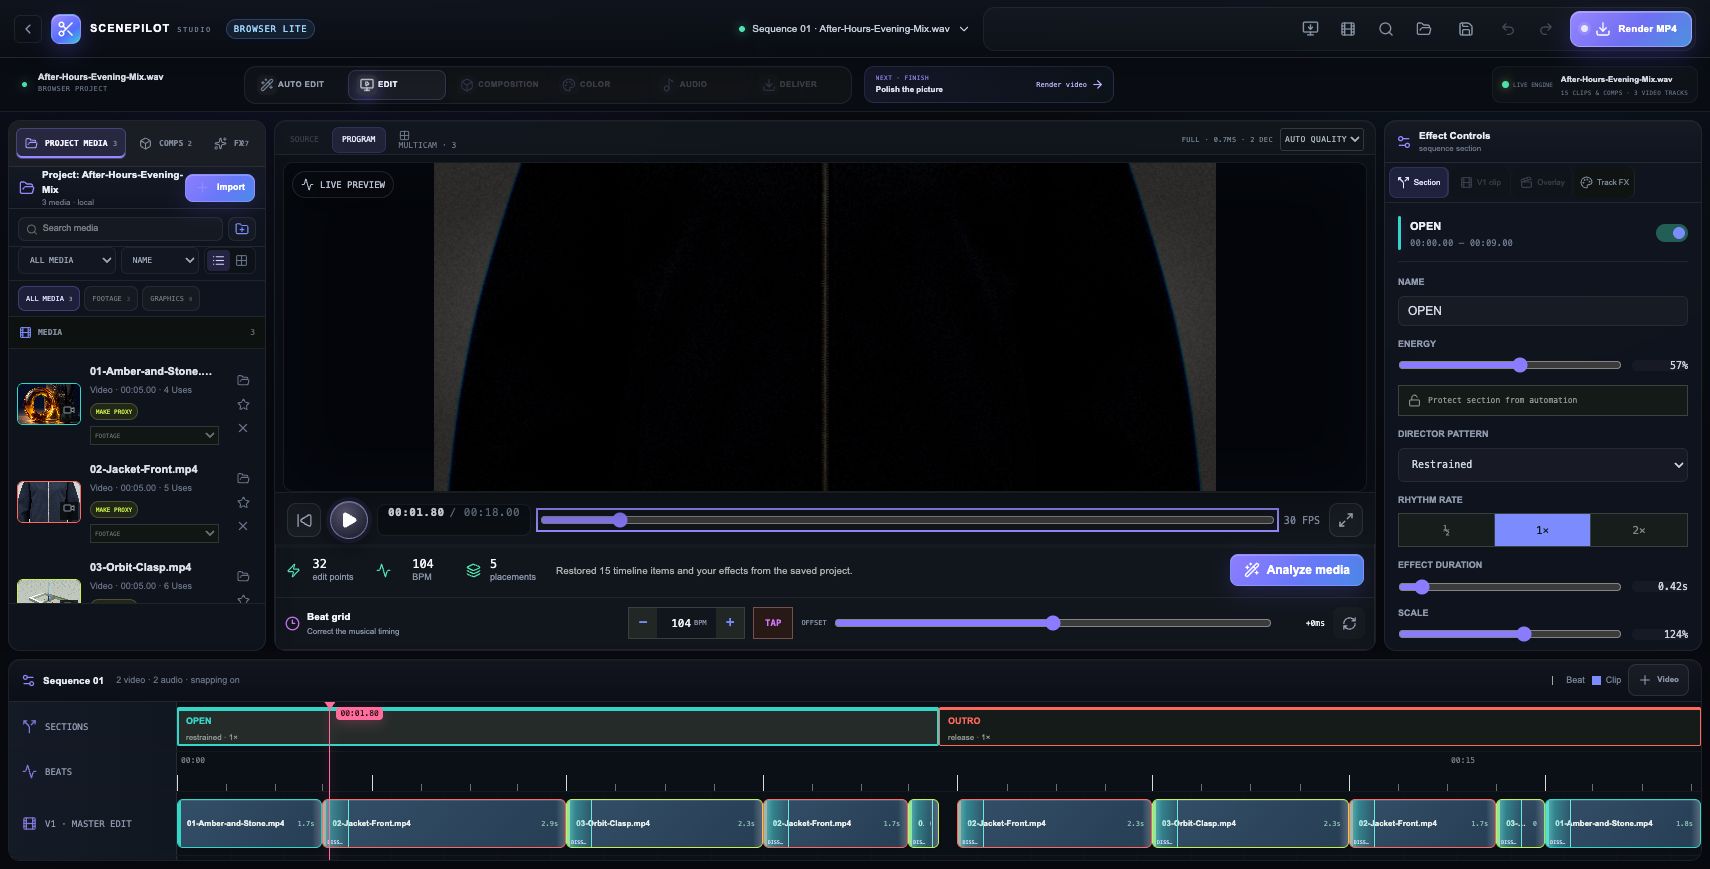Click the beat grid Offset slider
Screen dimensions: 1710x869
click(1053, 623)
